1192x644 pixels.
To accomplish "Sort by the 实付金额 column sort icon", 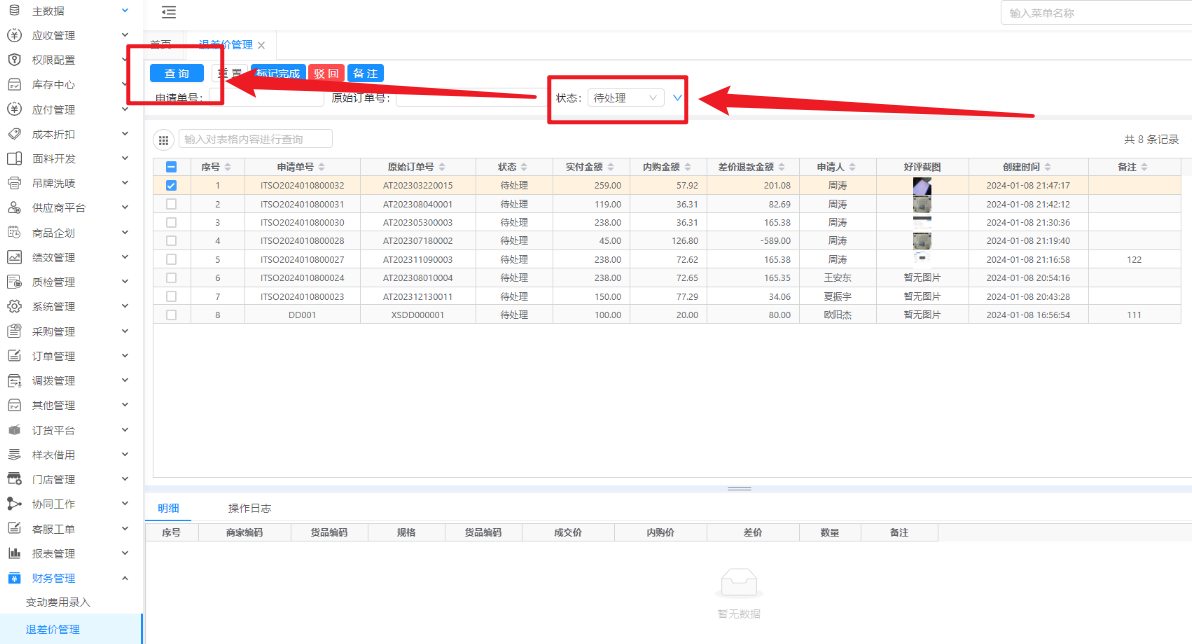I will (624, 167).
